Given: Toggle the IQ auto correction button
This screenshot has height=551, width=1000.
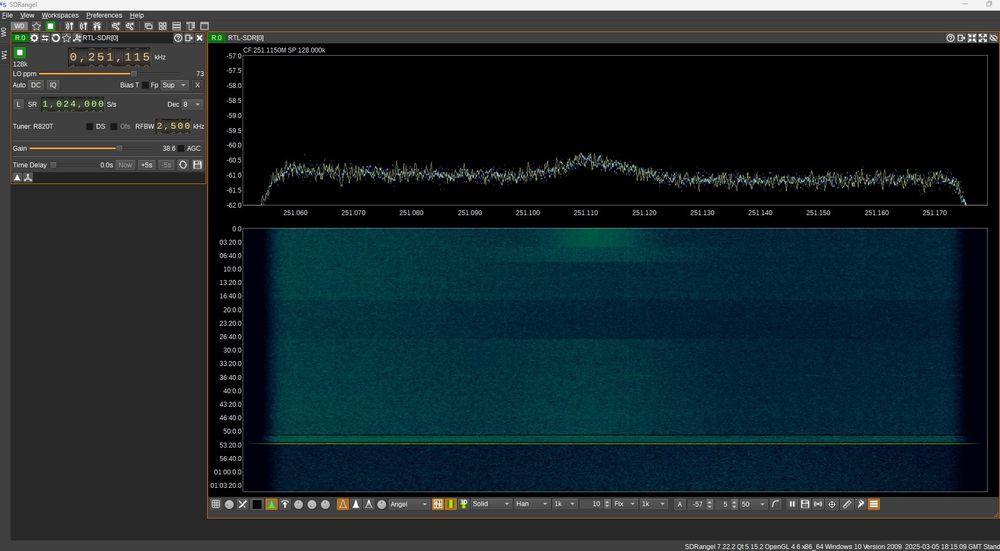Looking at the screenshot, I should 54,85.
